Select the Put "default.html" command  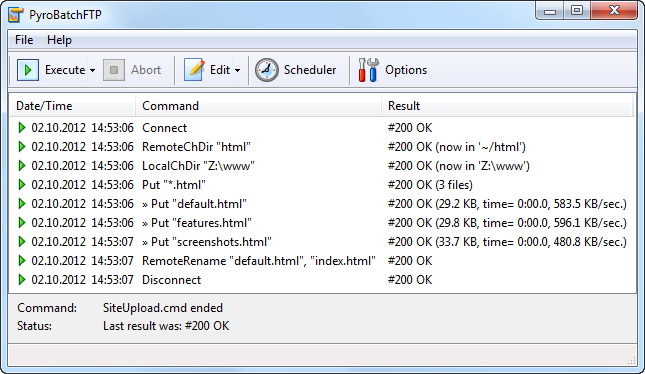(x=194, y=204)
